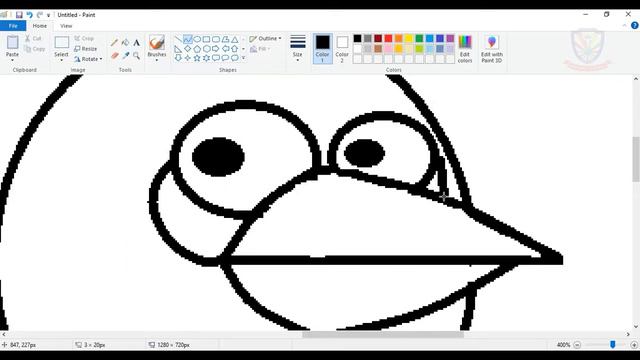
Task: Select the Oval shape
Action: click(x=197, y=40)
